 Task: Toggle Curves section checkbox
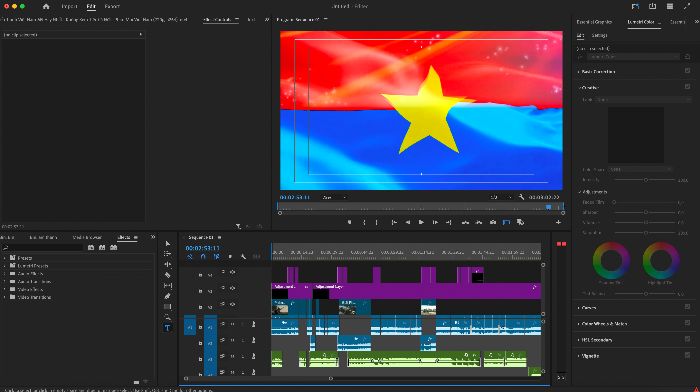pos(688,307)
